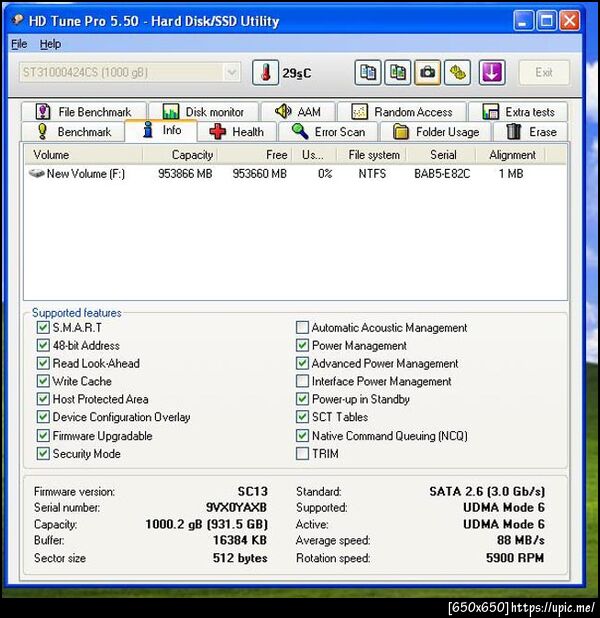
Task: Open the Folder Usage tab
Action: click(x=436, y=132)
